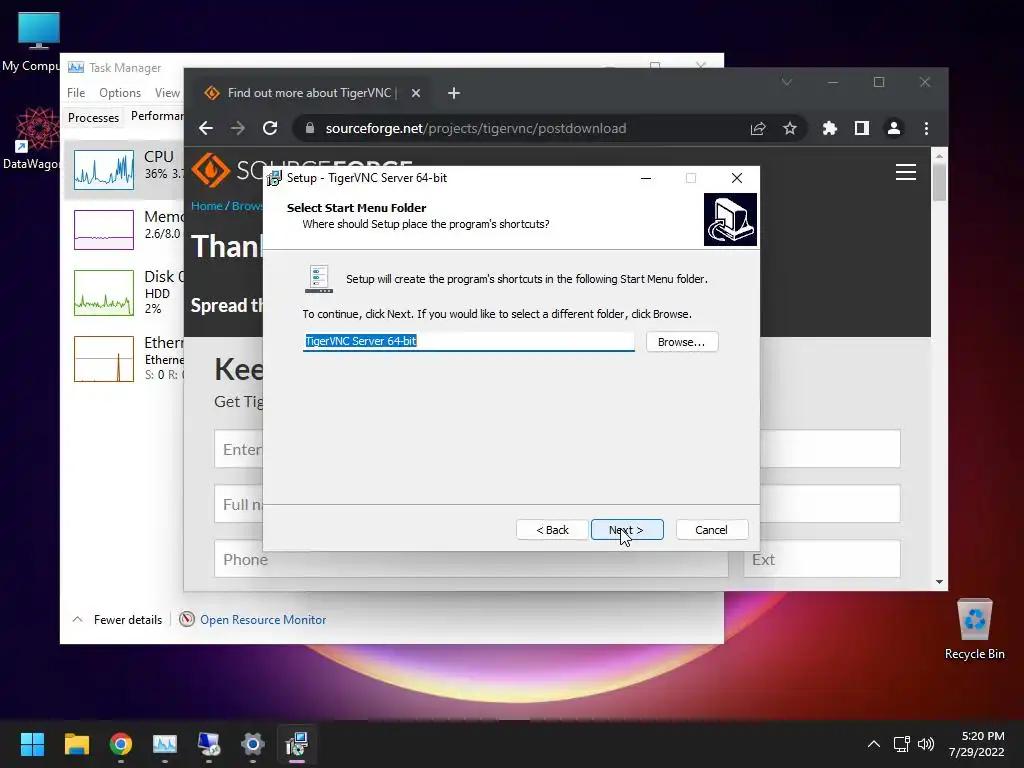
Task: Open SourceForge hamburger menu
Action: [906, 172]
